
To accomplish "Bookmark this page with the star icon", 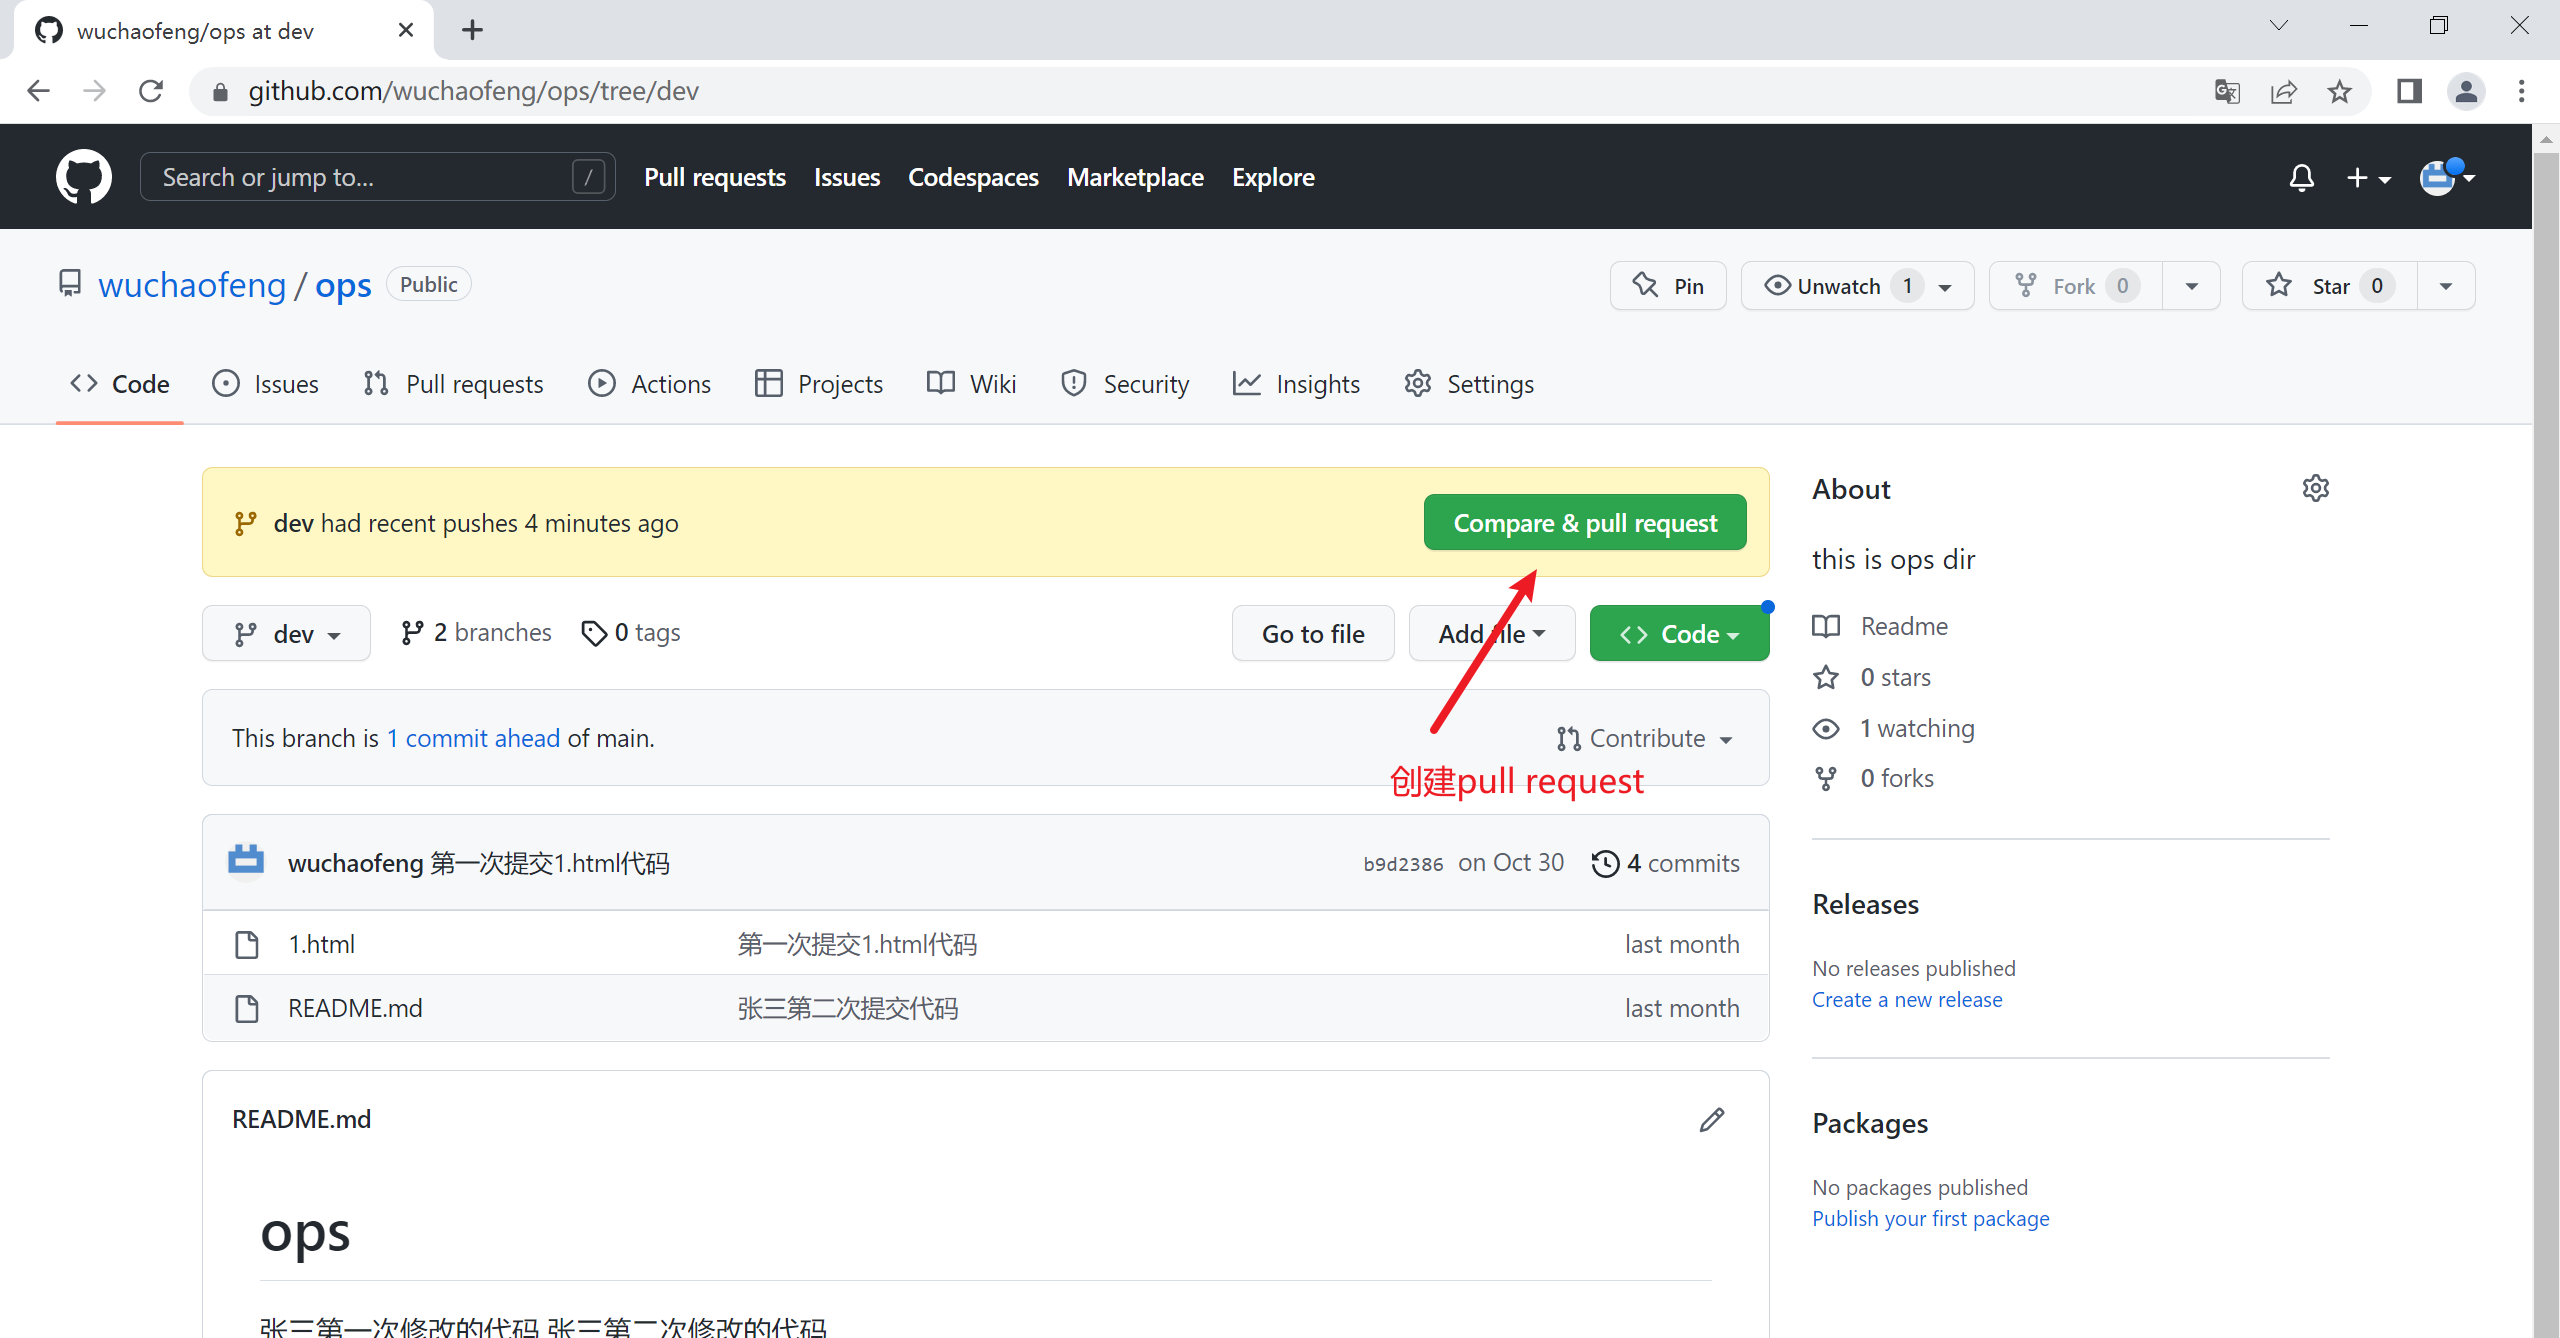I will (2340, 91).
